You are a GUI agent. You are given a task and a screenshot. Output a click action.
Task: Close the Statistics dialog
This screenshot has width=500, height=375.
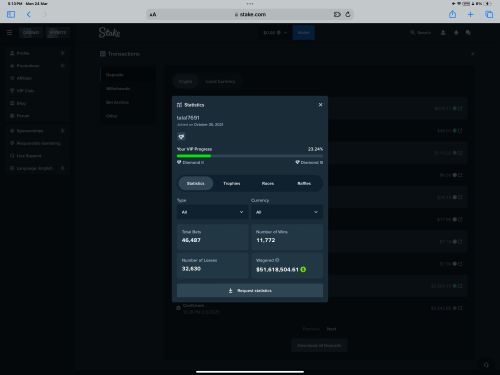pyautogui.click(x=320, y=105)
